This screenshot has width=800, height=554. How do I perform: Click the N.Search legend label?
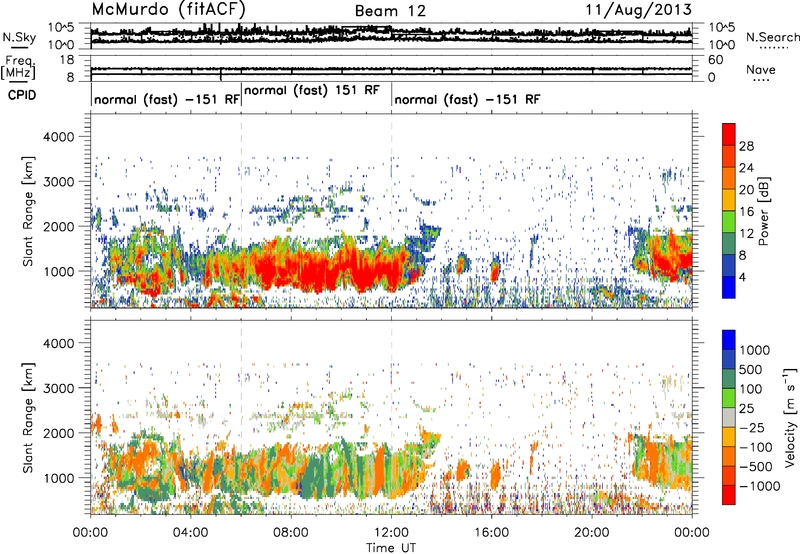[x=772, y=37]
